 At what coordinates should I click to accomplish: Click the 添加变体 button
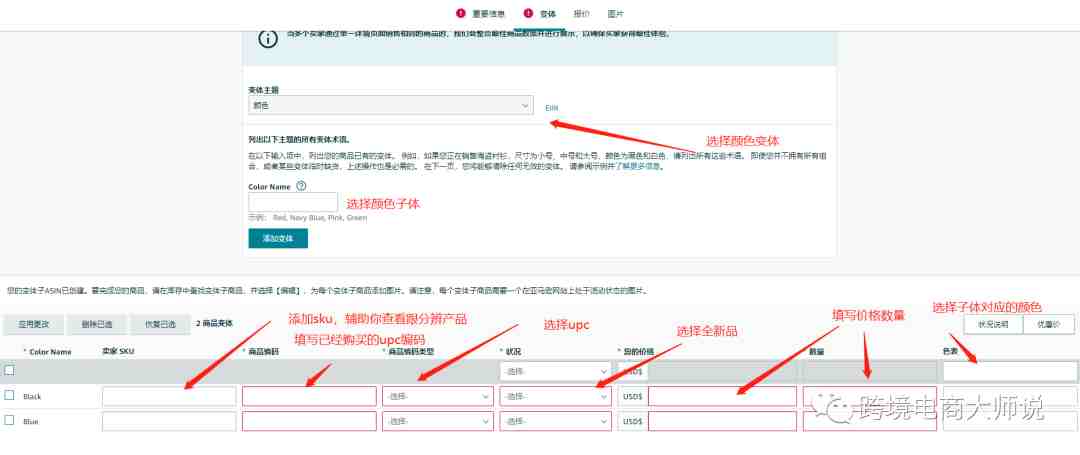(278, 238)
